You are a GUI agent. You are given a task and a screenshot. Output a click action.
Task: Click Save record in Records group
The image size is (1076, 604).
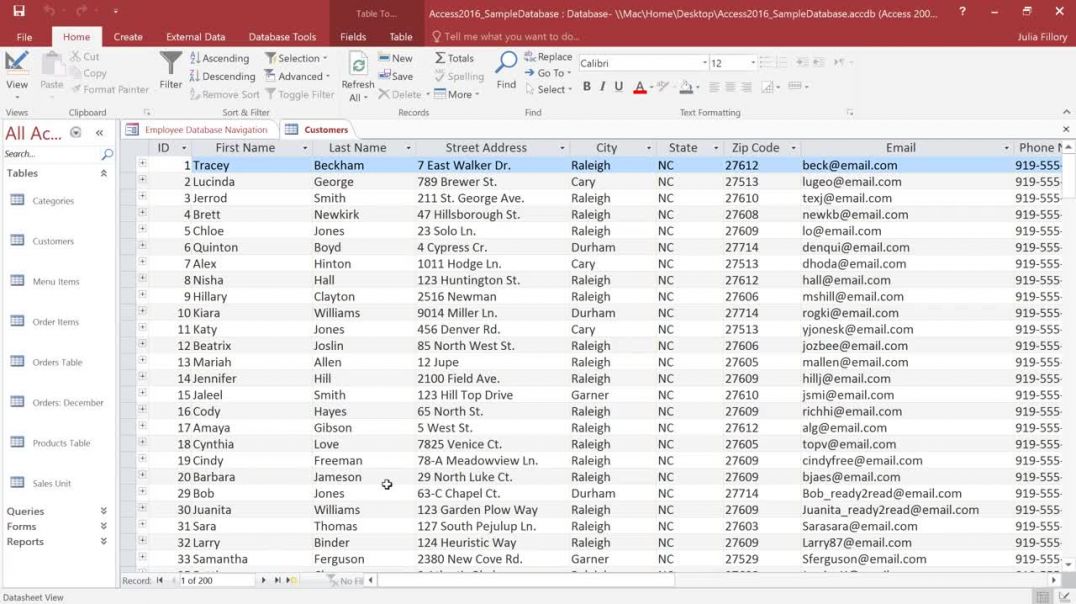point(396,76)
